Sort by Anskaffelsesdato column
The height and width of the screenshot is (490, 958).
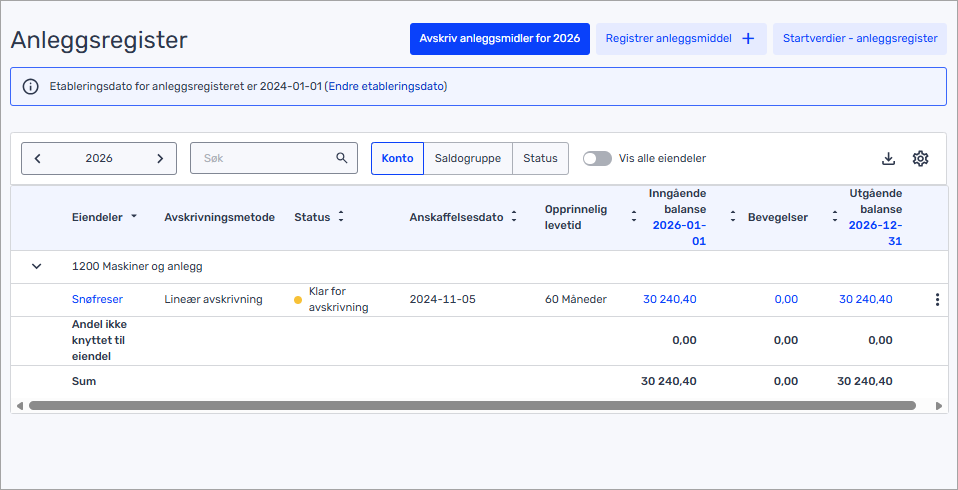(514, 217)
